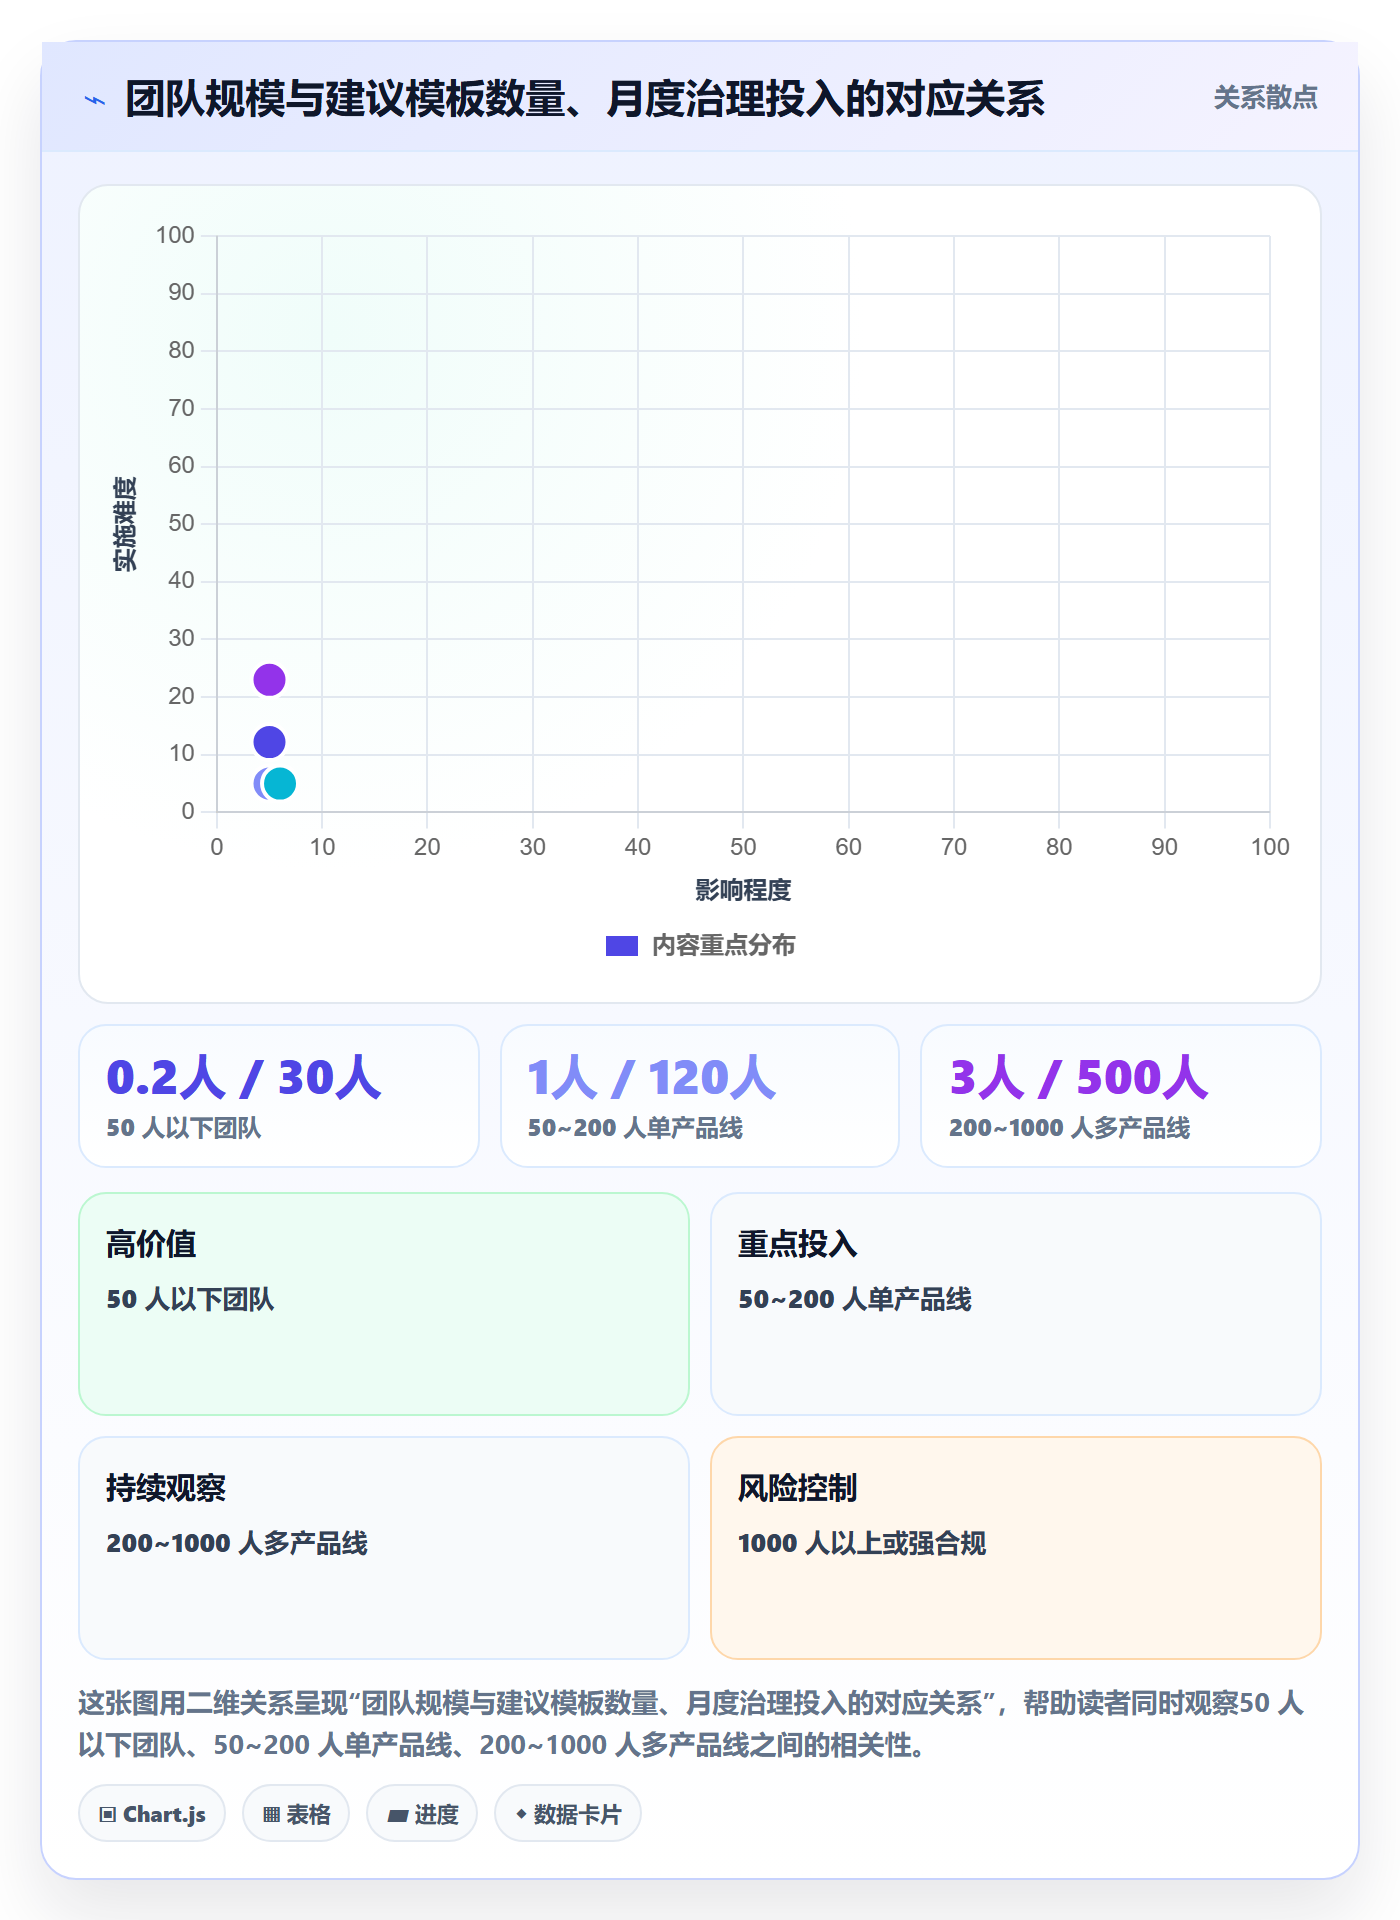Select the 高价值 quadrant card
1400x1920 pixels.
pyautogui.click(x=384, y=1304)
